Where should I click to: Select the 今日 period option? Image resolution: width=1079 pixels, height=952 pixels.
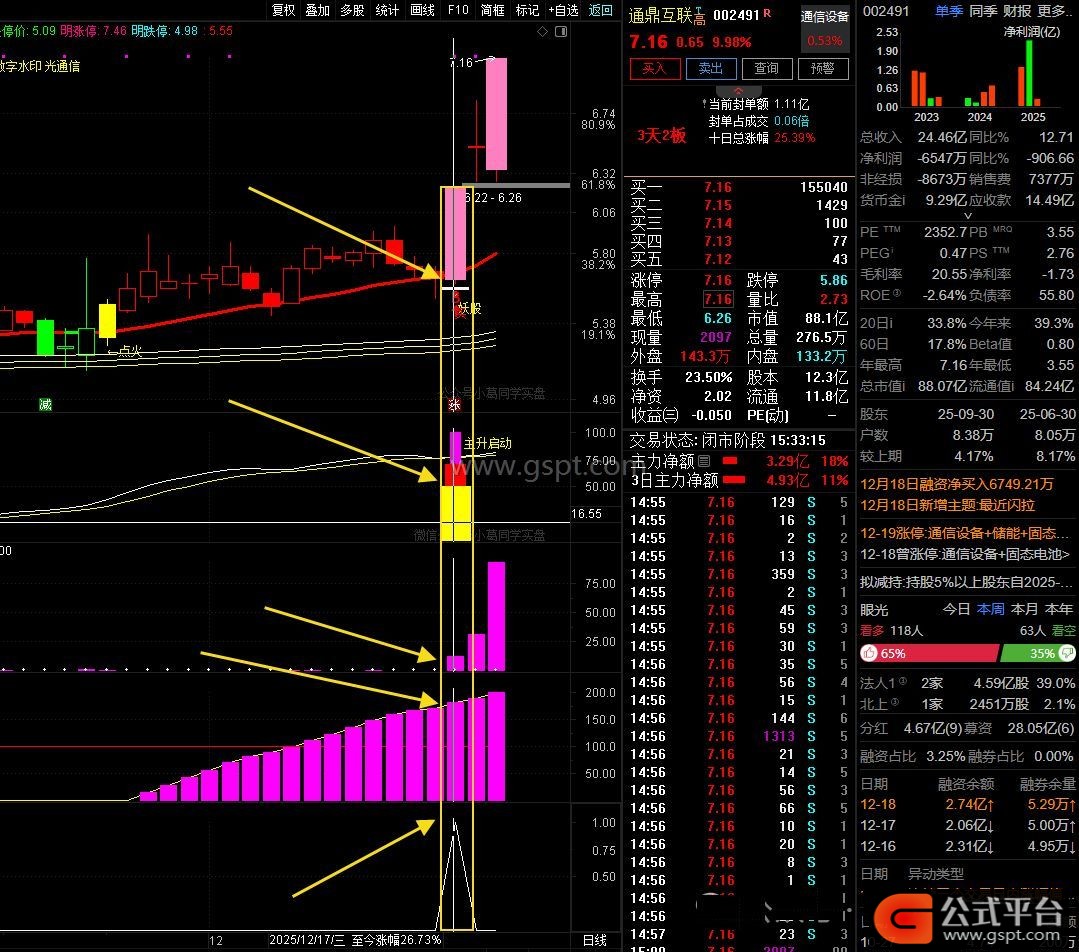[x=956, y=609]
